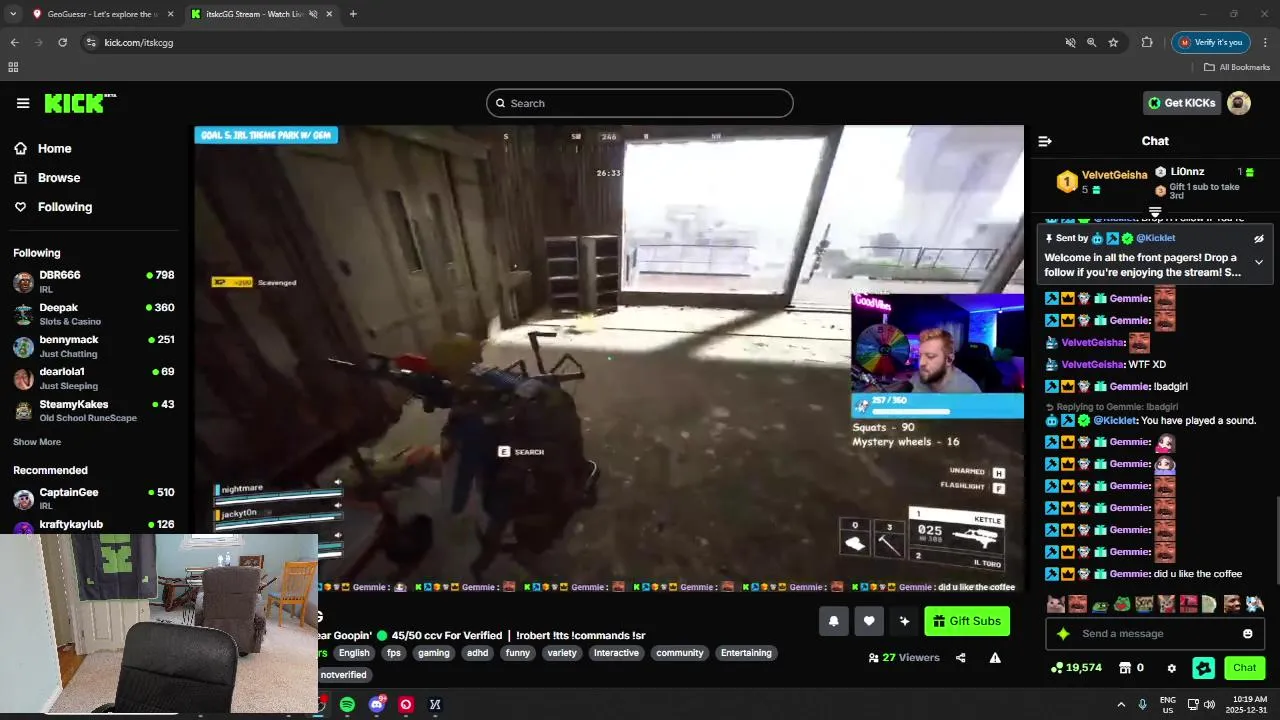Report the stream via warning icon

(x=995, y=657)
